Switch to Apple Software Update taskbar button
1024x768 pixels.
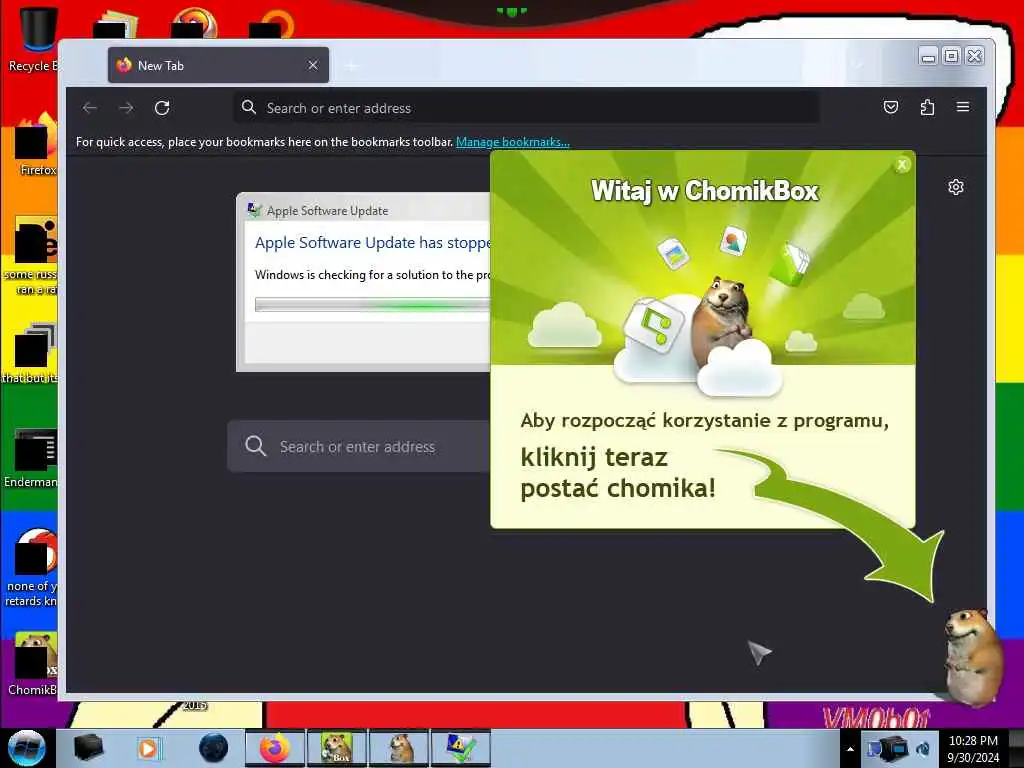click(460, 748)
